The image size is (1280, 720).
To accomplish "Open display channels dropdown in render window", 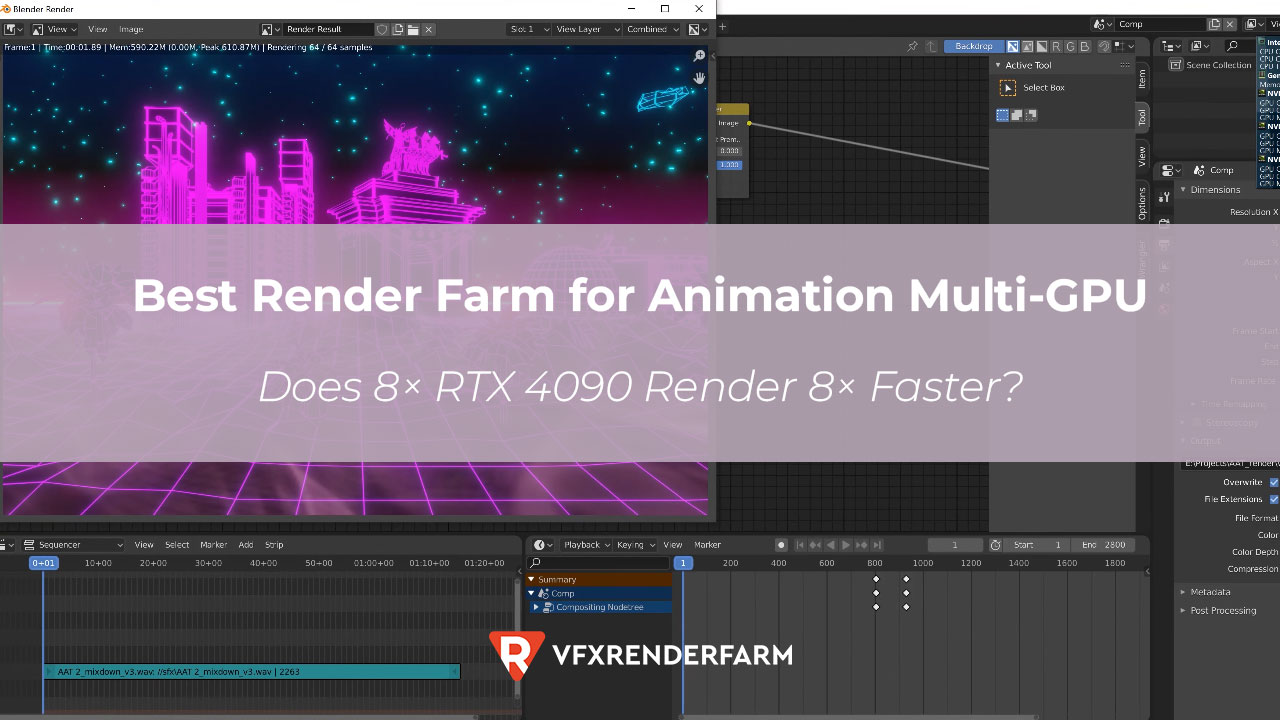I will (698, 30).
